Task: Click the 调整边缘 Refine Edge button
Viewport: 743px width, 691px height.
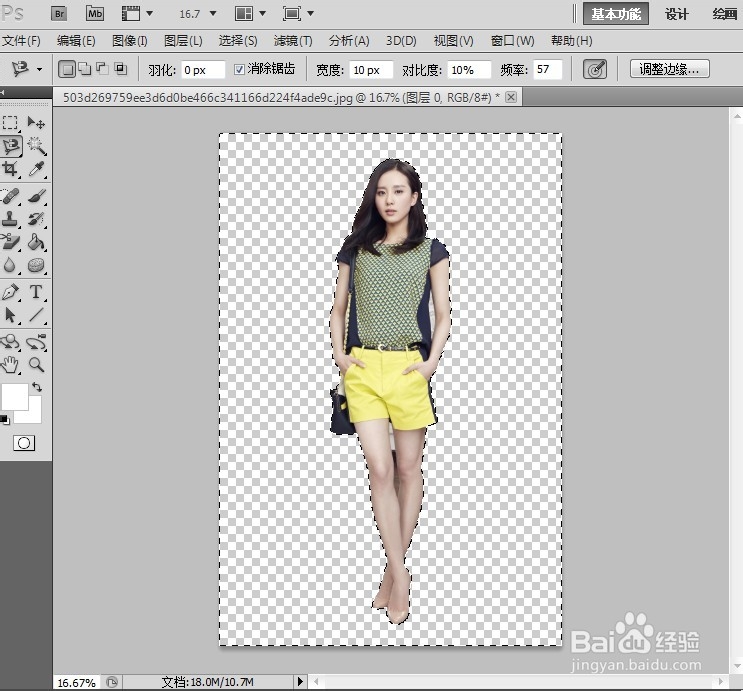Action: point(670,69)
